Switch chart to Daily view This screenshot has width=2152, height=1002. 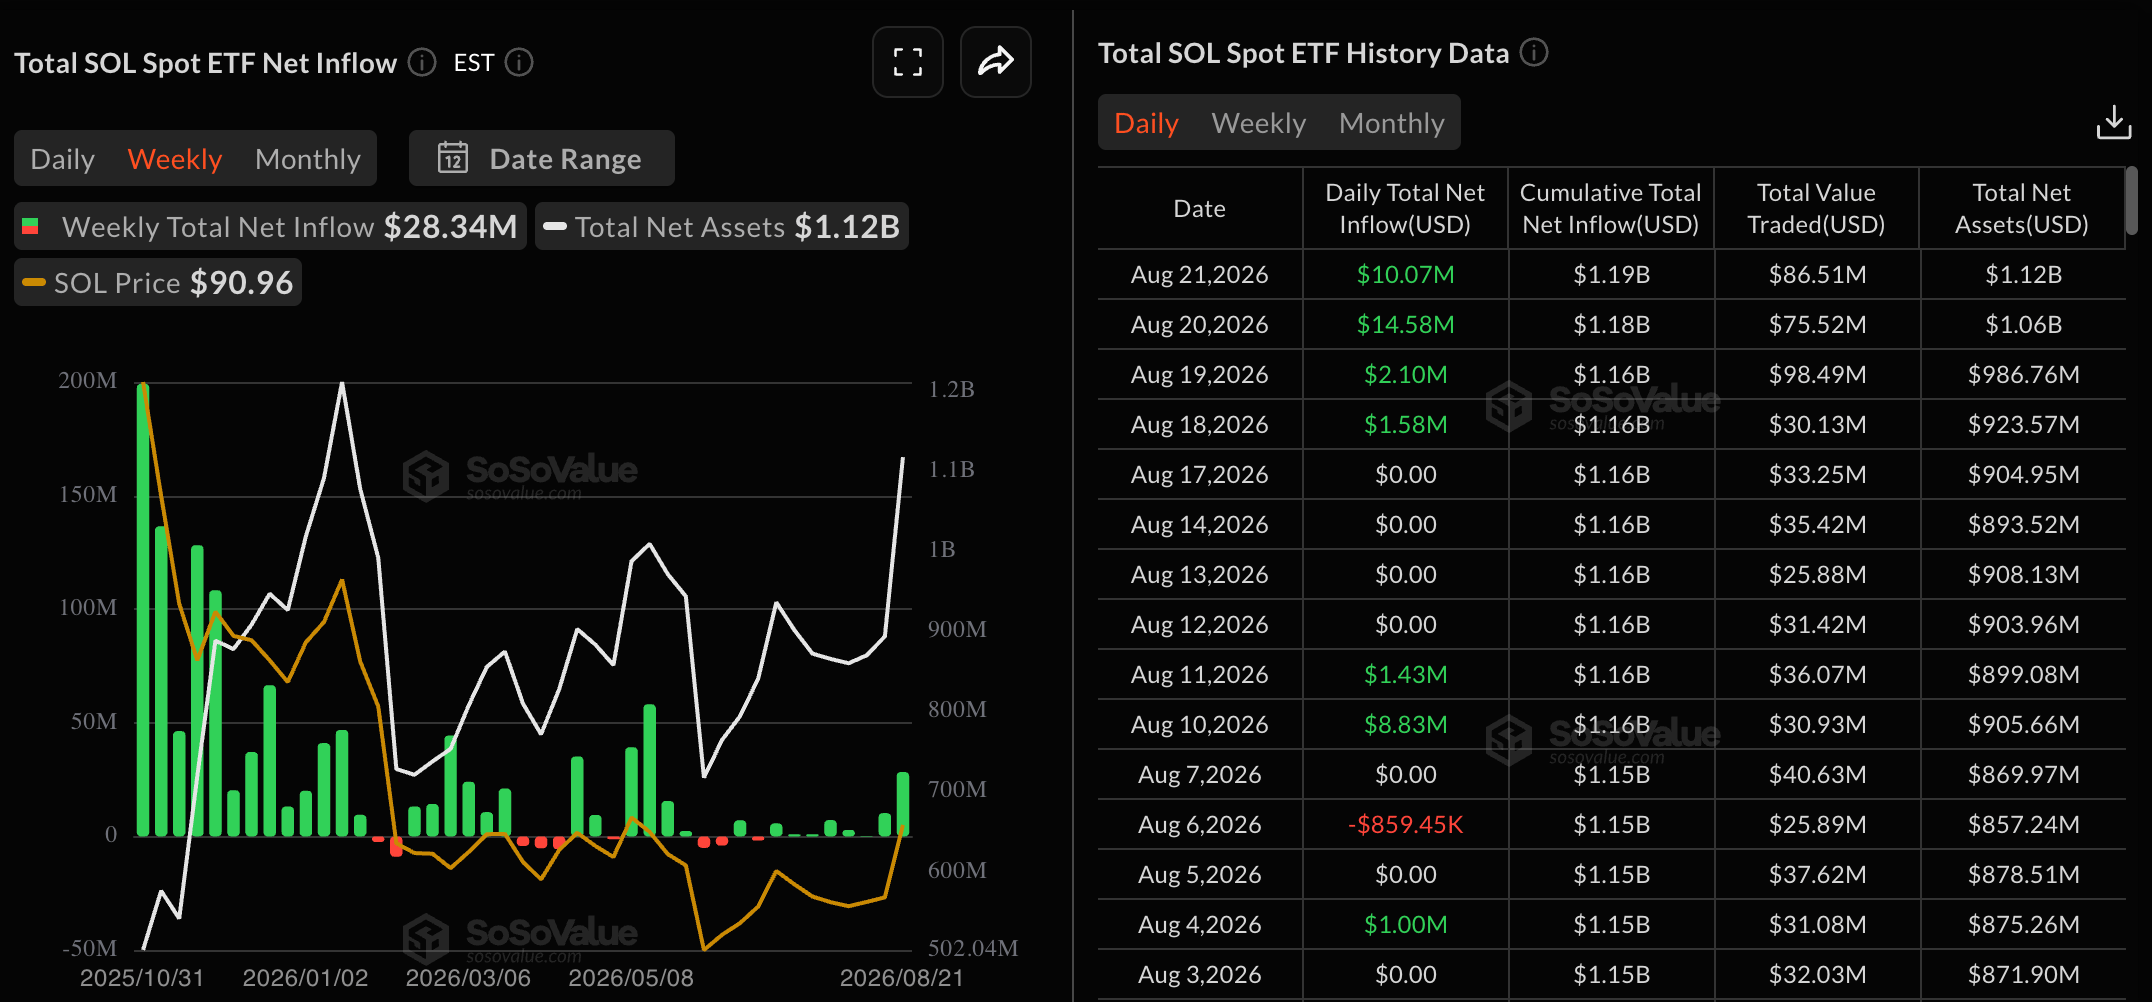[62, 159]
